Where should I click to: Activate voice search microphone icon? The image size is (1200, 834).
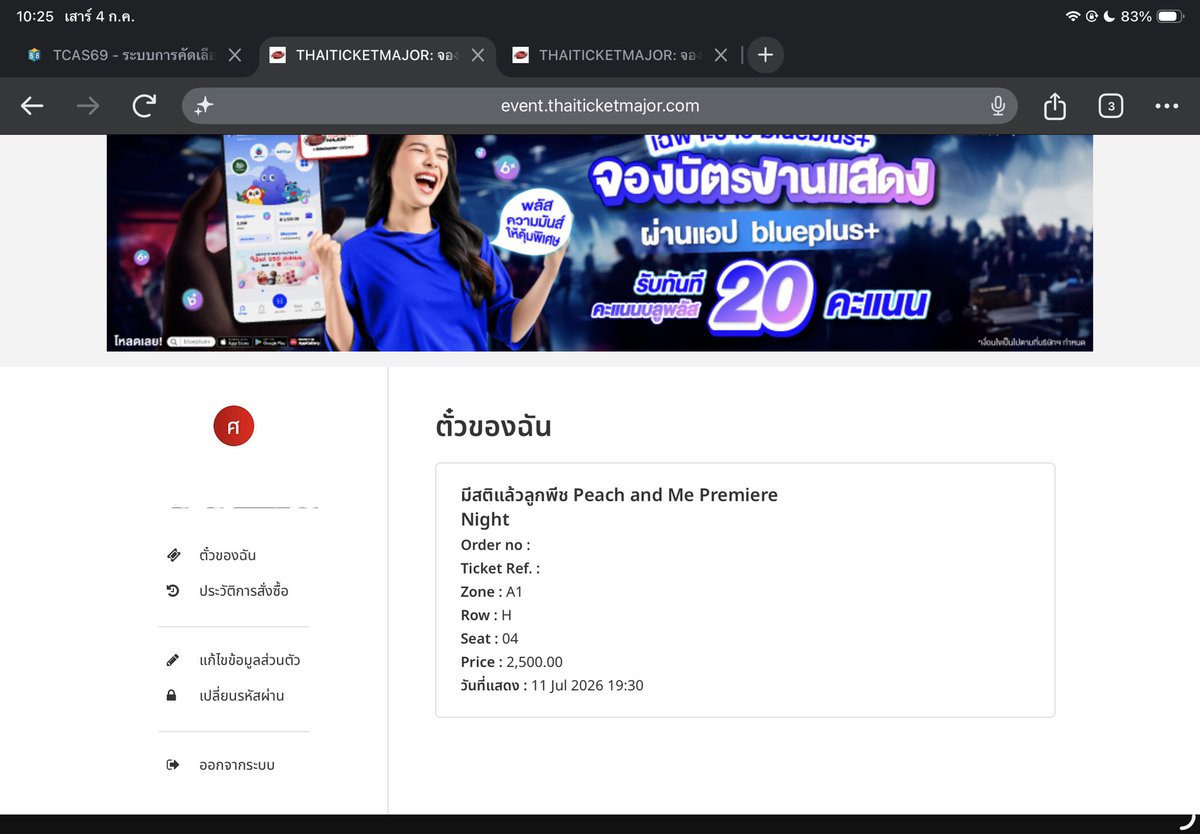tap(997, 106)
